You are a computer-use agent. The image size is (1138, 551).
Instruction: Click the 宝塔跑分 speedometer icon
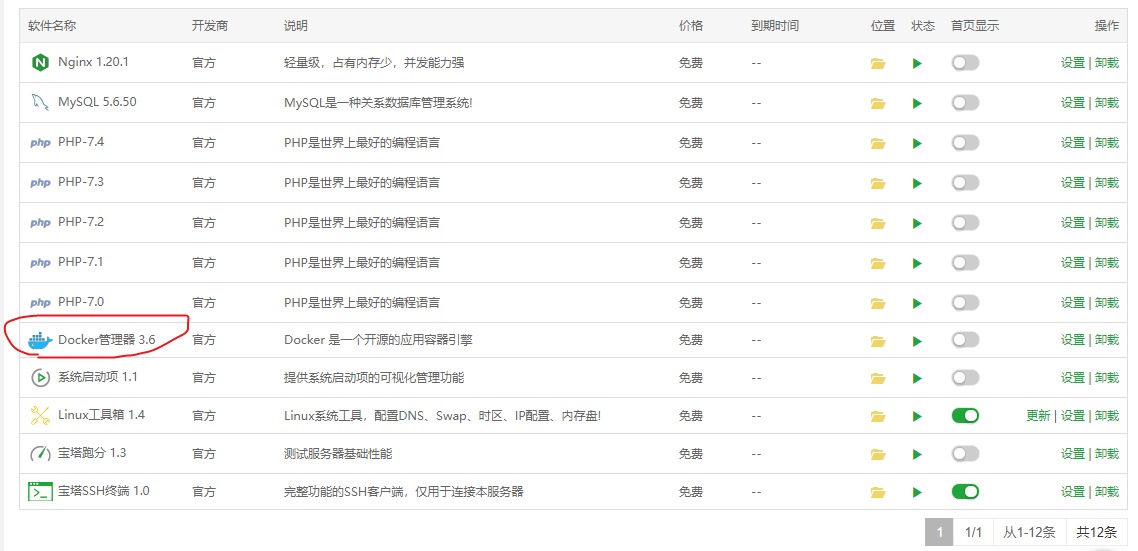pos(40,454)
